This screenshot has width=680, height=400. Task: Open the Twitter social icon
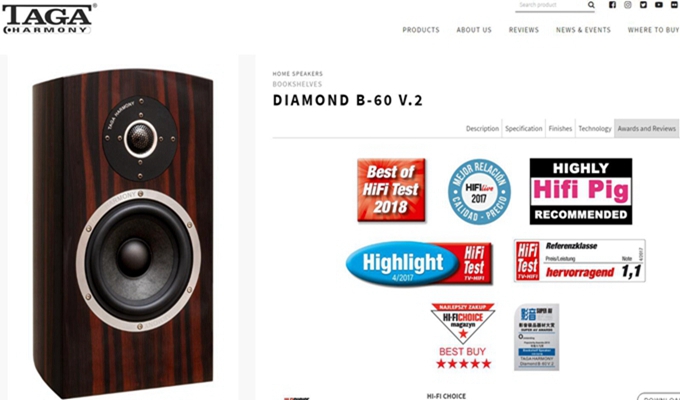643,5
